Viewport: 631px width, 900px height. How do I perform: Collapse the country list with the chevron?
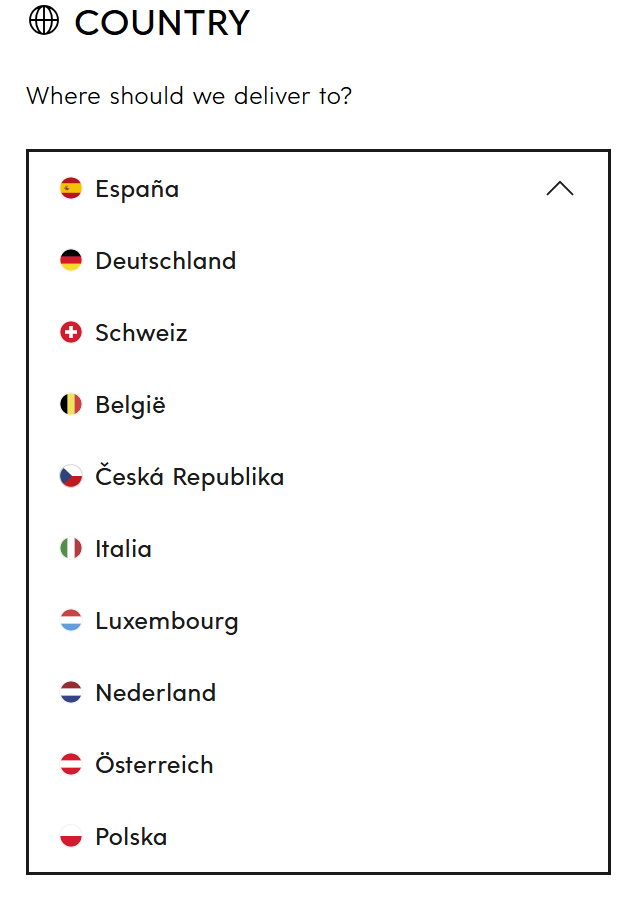click(x=560, y=188)
